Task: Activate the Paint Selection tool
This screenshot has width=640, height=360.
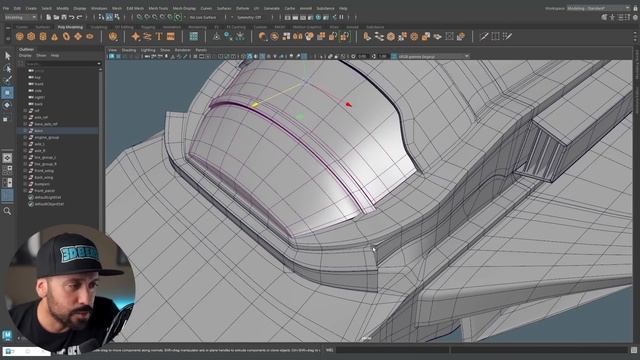Action: (x=7, y=80)
